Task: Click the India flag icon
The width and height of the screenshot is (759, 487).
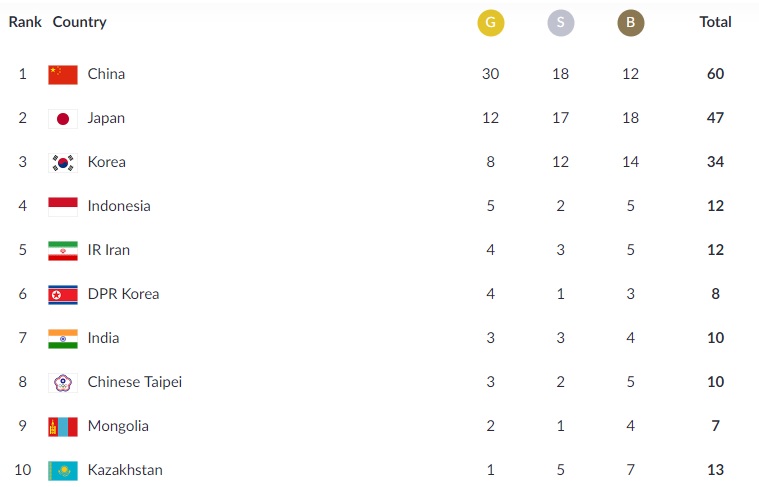Action: [63, 339]
